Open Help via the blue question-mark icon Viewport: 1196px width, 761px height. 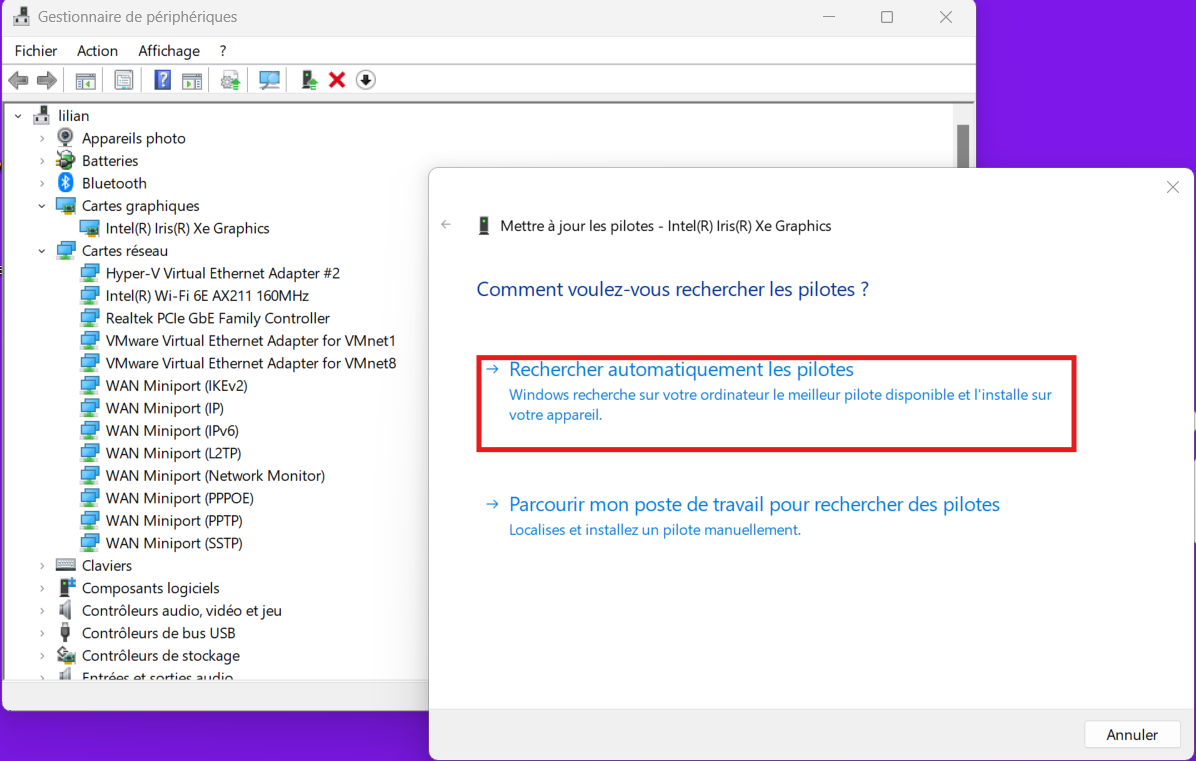pyautogui.click(x=162, y=80)
